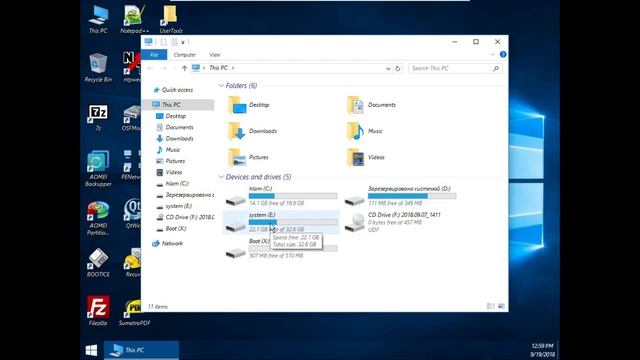
Task: Select the Desktop folder icon
Action: tap(237, 105)
